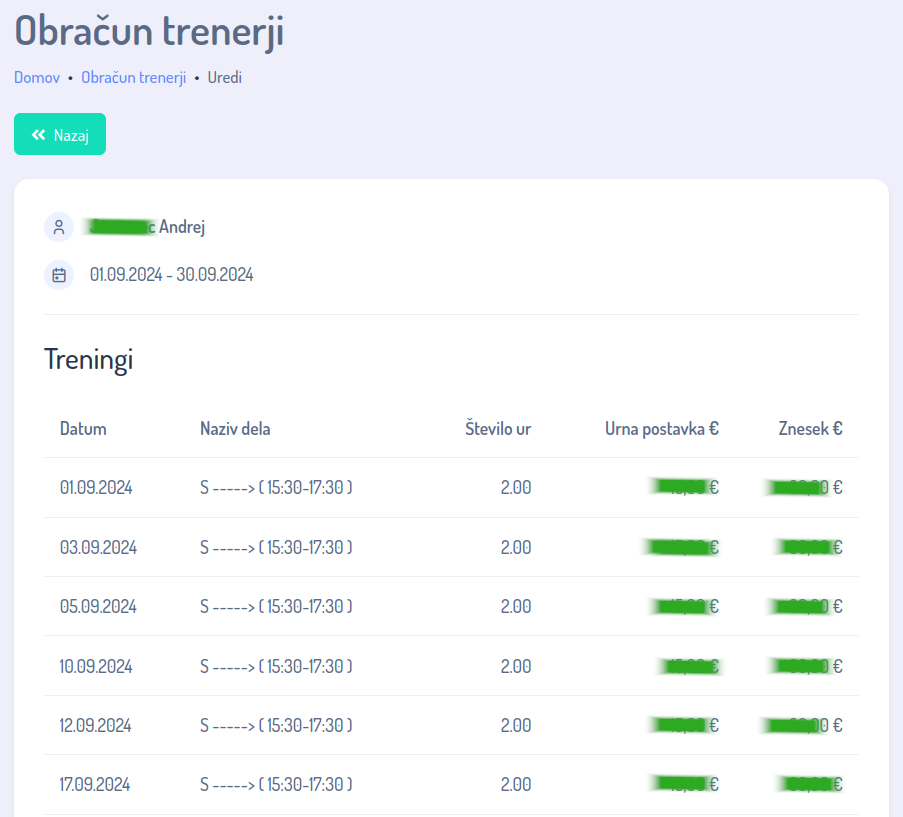The image size is (903, 817).
Task: Click the Uredi breadcrumb item
Action: point(225,77)
